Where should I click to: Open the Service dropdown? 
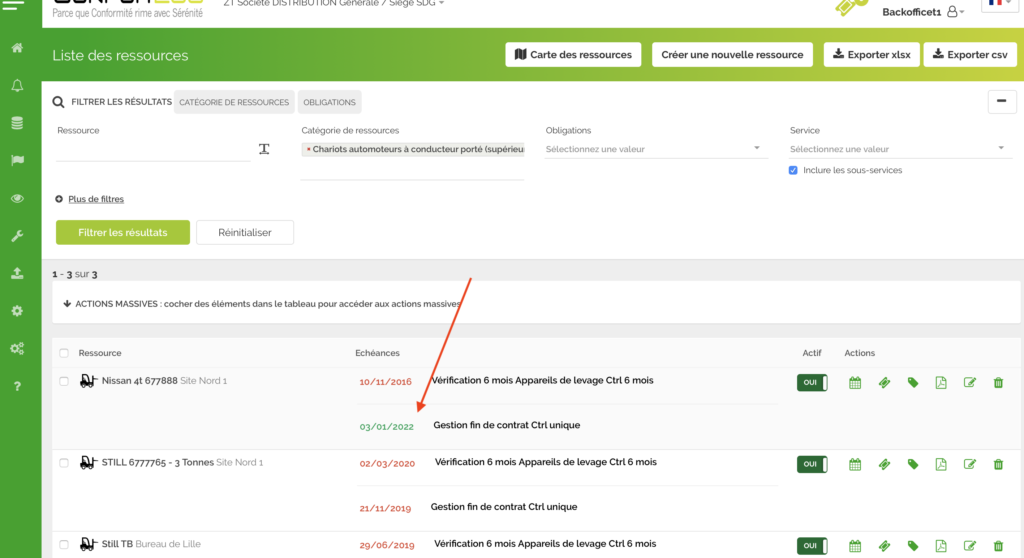coord(898,149)
